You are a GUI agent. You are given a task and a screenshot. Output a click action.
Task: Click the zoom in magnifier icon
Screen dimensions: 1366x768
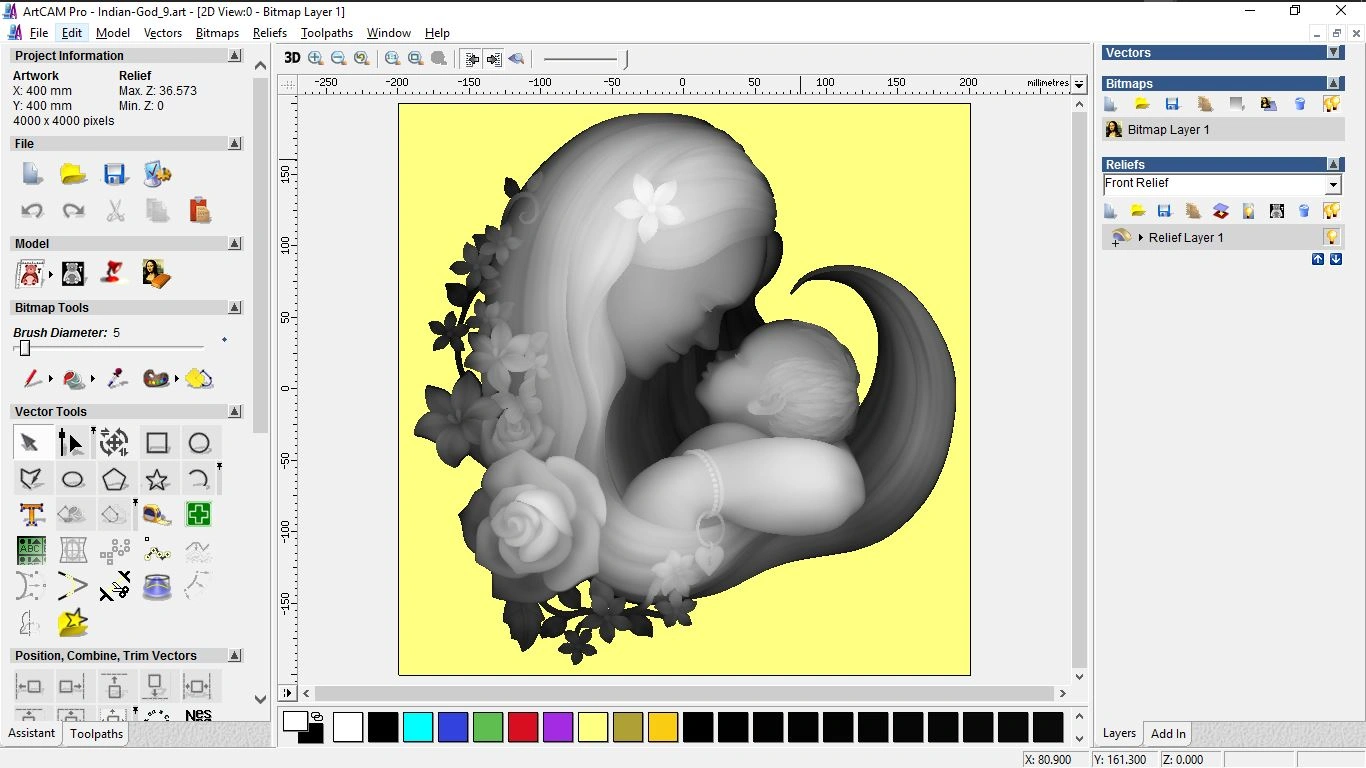[x=316, y=59]
